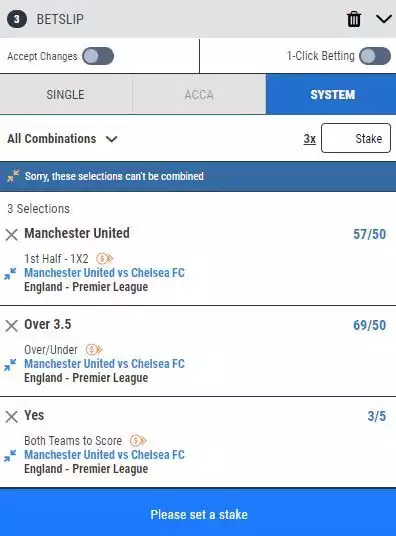This screenshot has height=536, width=396.
Task: Click cash out icon beside Over/Under
Action: 94,349
